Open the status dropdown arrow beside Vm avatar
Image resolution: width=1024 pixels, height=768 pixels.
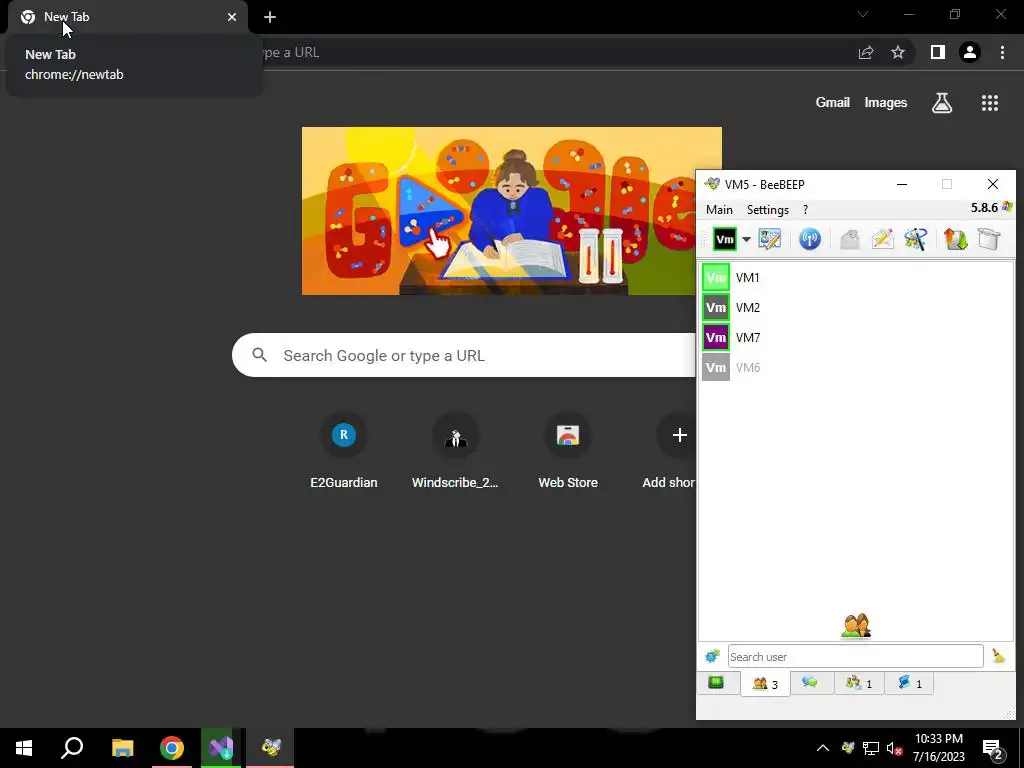[746, 239]
